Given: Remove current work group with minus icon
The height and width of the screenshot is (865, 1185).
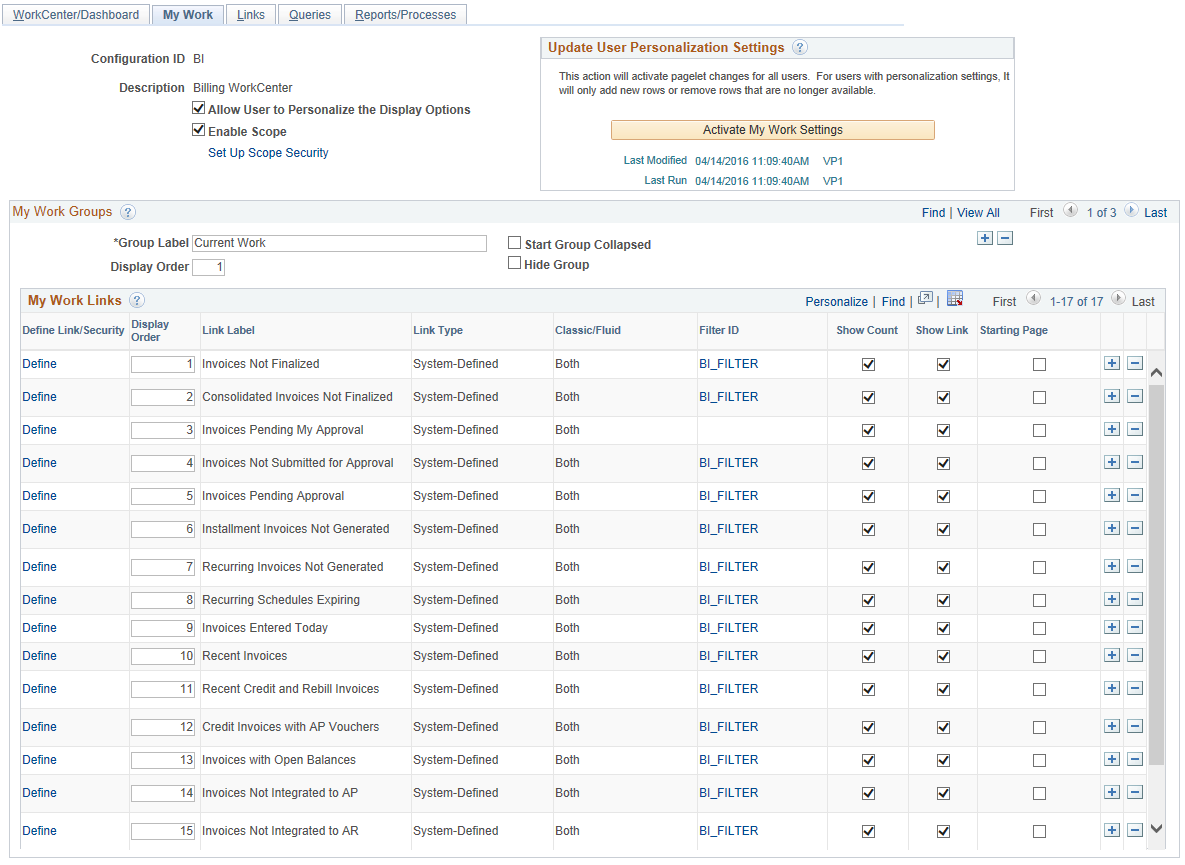Looking at the screenshot, I should [x=1005, y=238].
